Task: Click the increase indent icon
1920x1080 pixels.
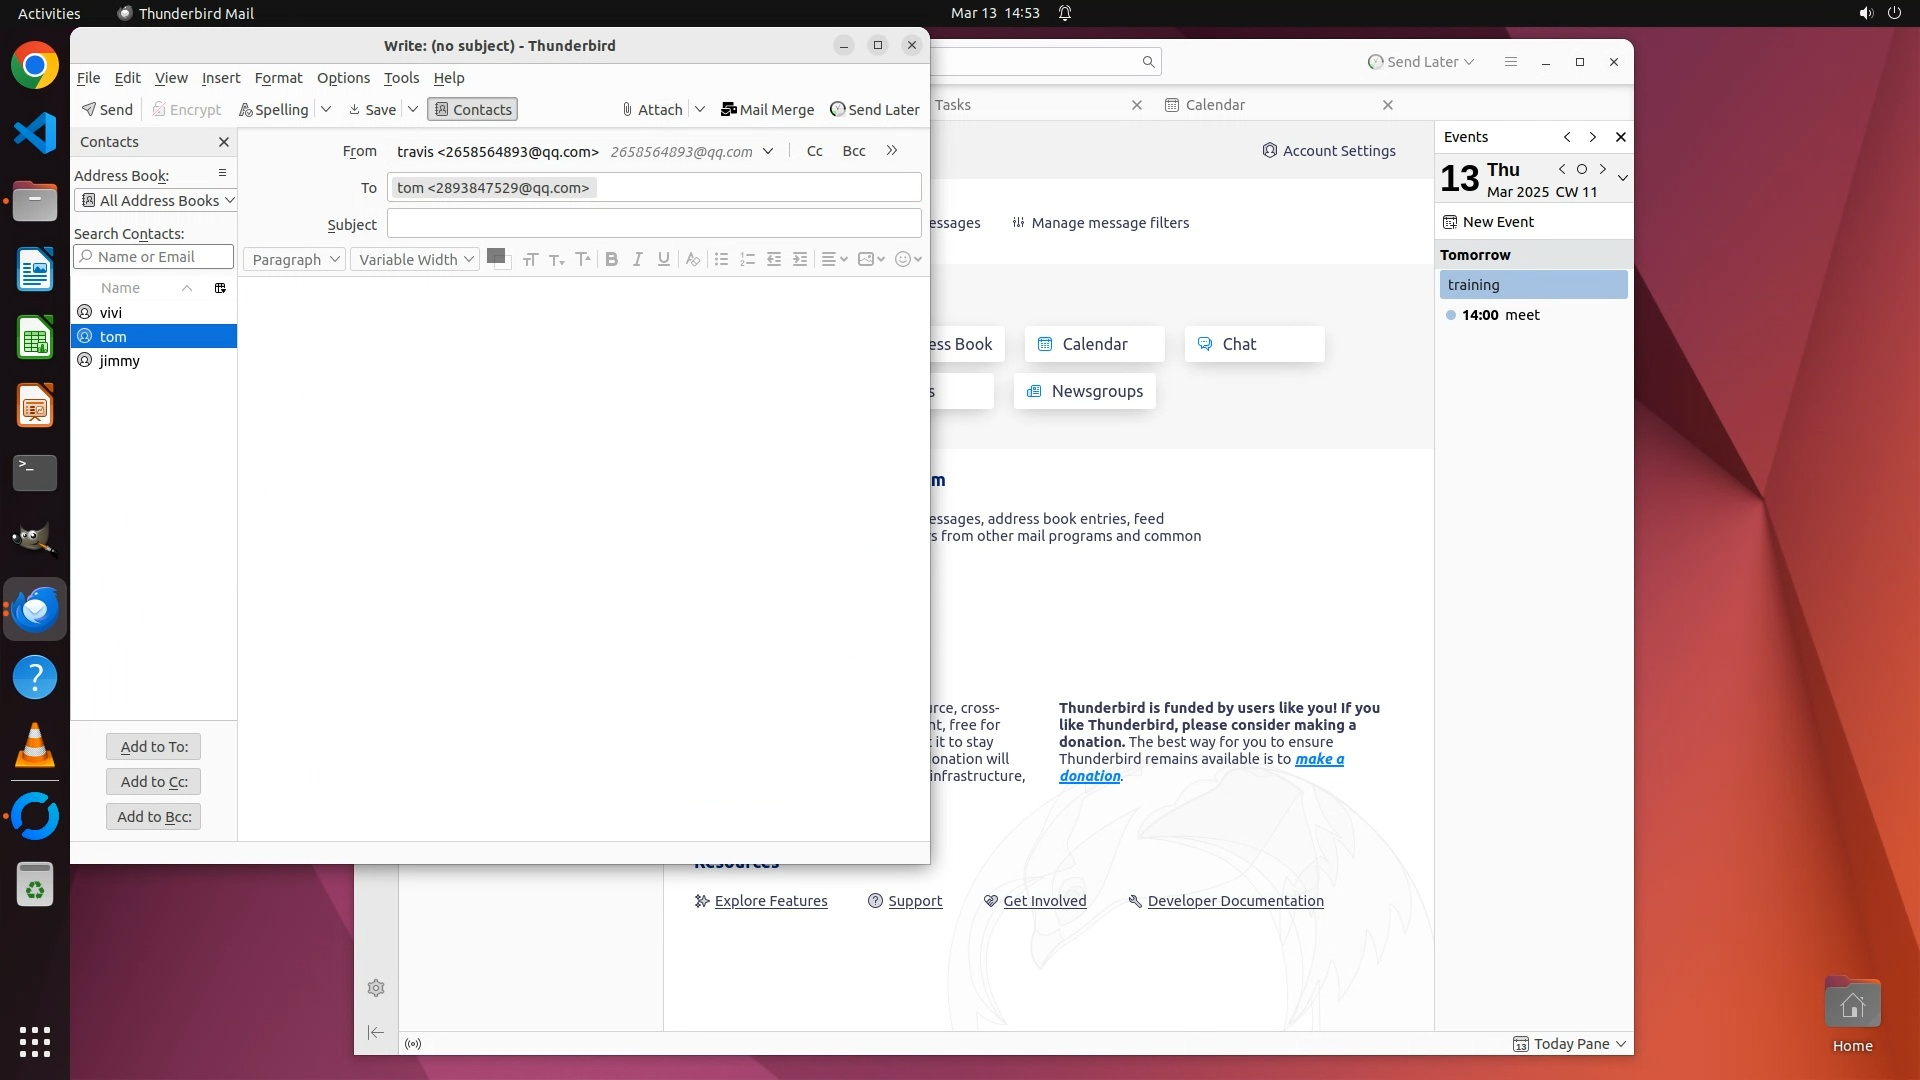Action: tap(800, 259)
